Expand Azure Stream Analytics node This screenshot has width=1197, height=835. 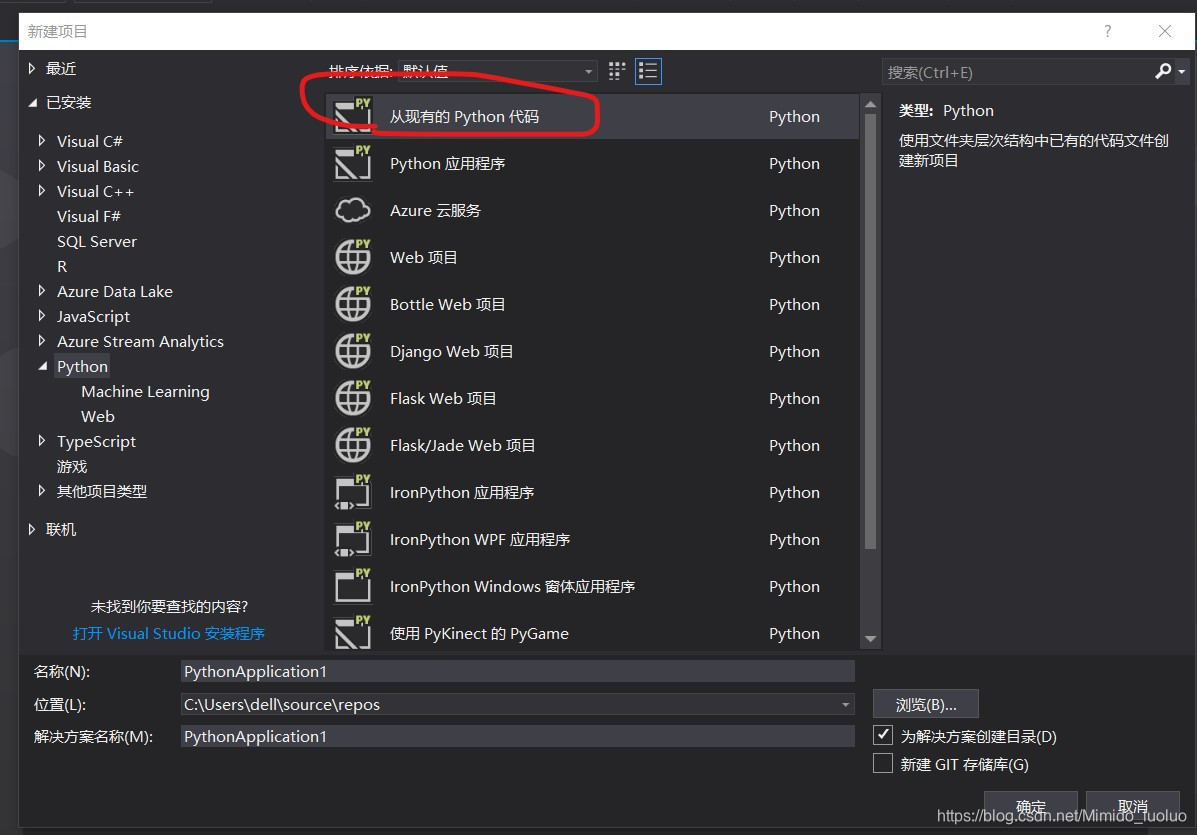(x=41, y=340)
